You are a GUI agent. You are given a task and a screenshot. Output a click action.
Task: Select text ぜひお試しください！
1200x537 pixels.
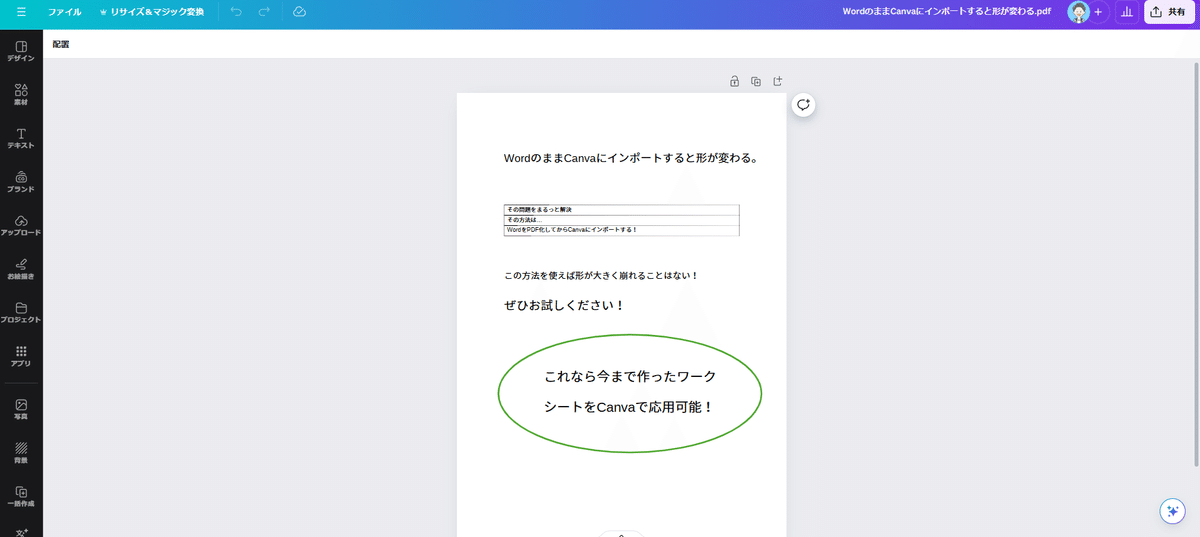(565, 305)
